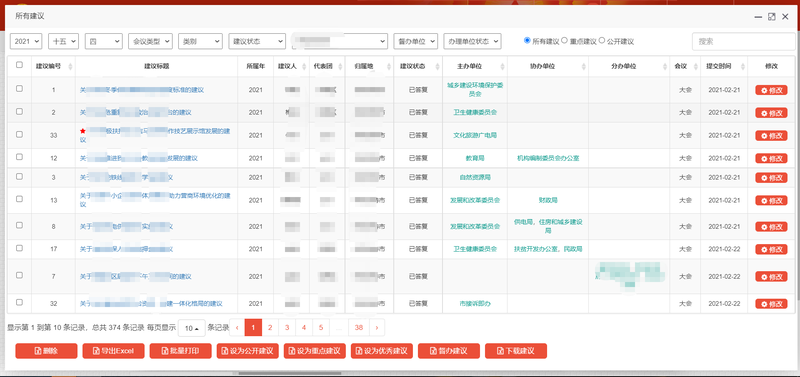Edit suggestion number 12 via 修改
This screenshot has height=377, width=800.
tap(771, 158)
